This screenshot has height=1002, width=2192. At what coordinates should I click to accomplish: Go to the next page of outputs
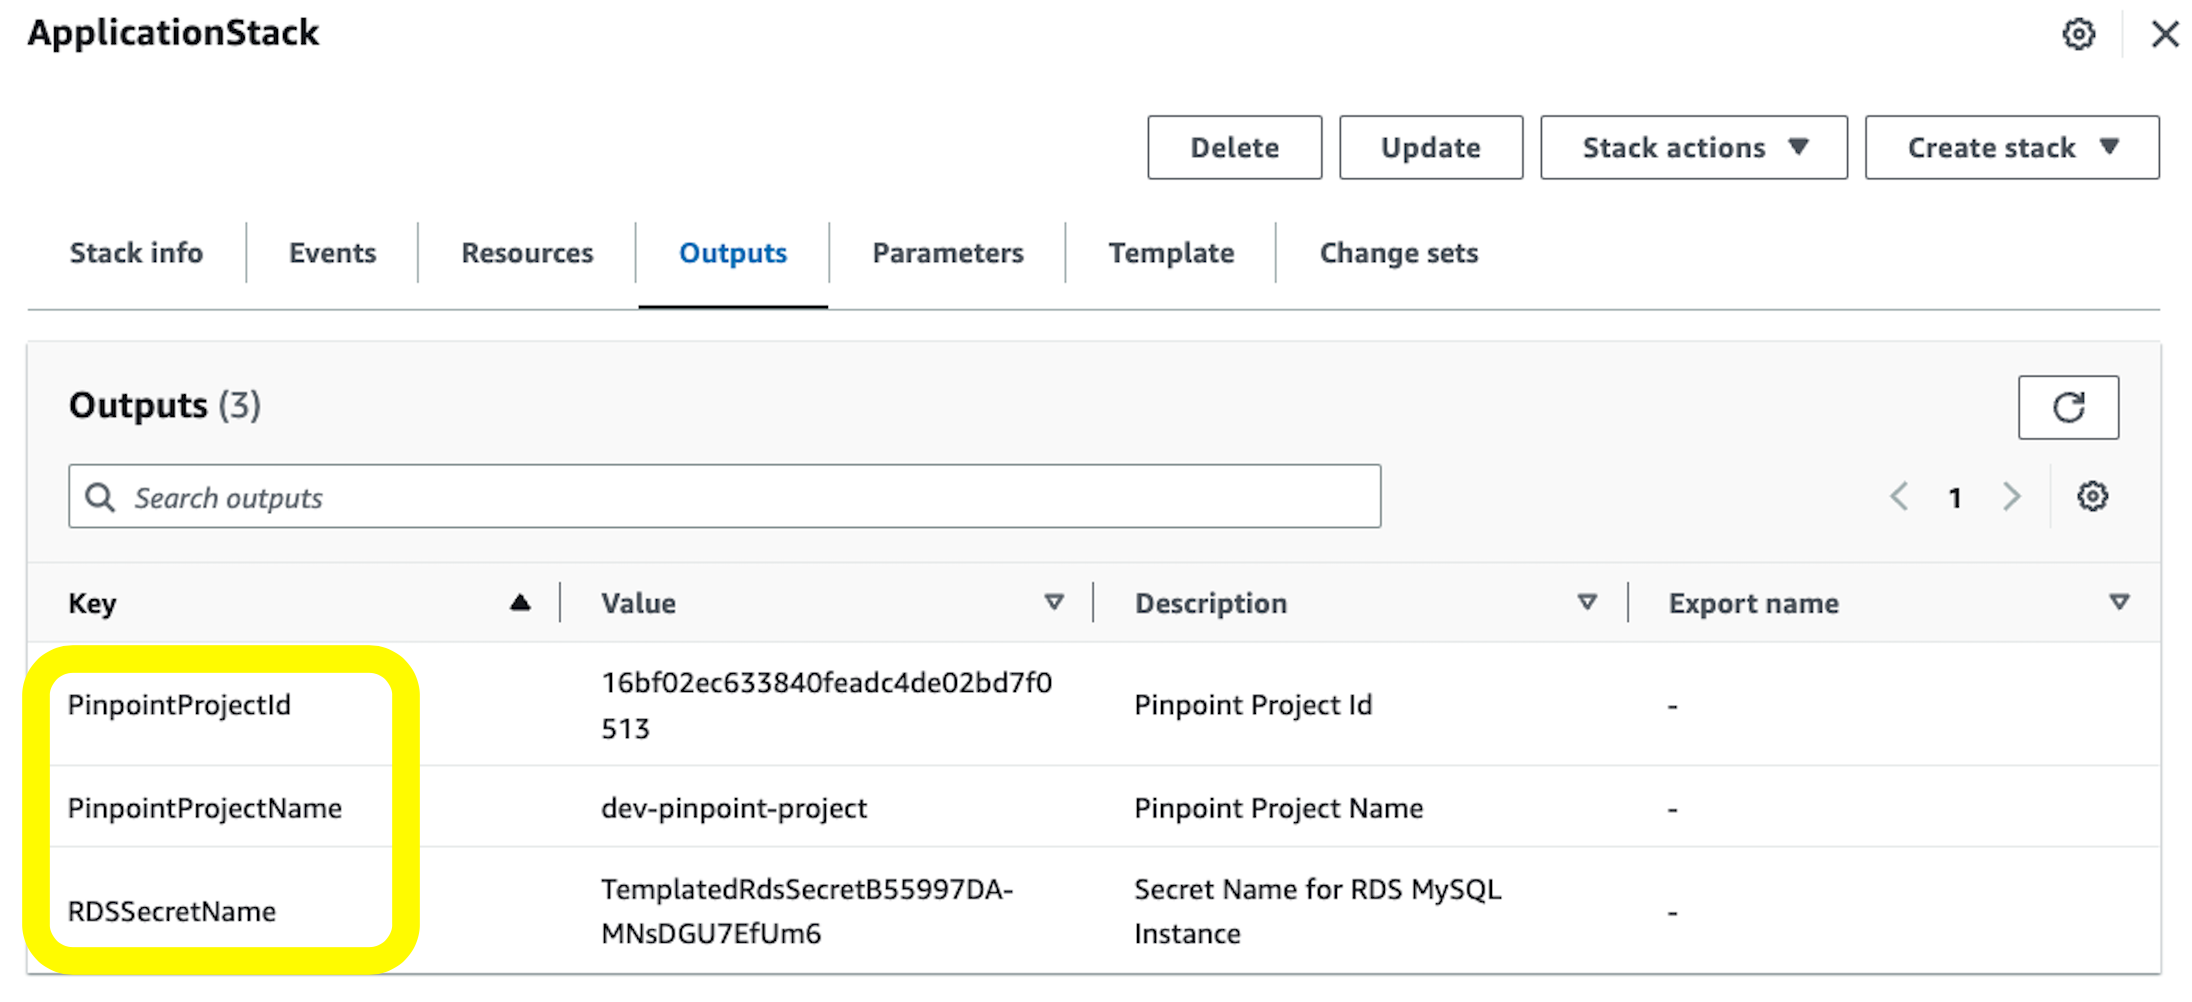point(2011,496)
